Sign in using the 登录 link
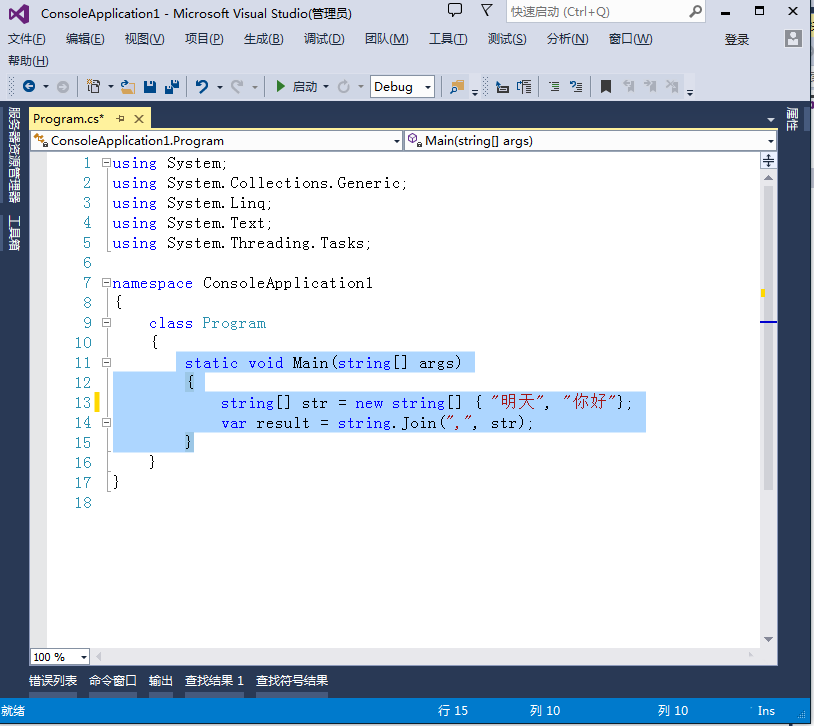The width and height of the screenshot is (814, 726). point(737,38)
